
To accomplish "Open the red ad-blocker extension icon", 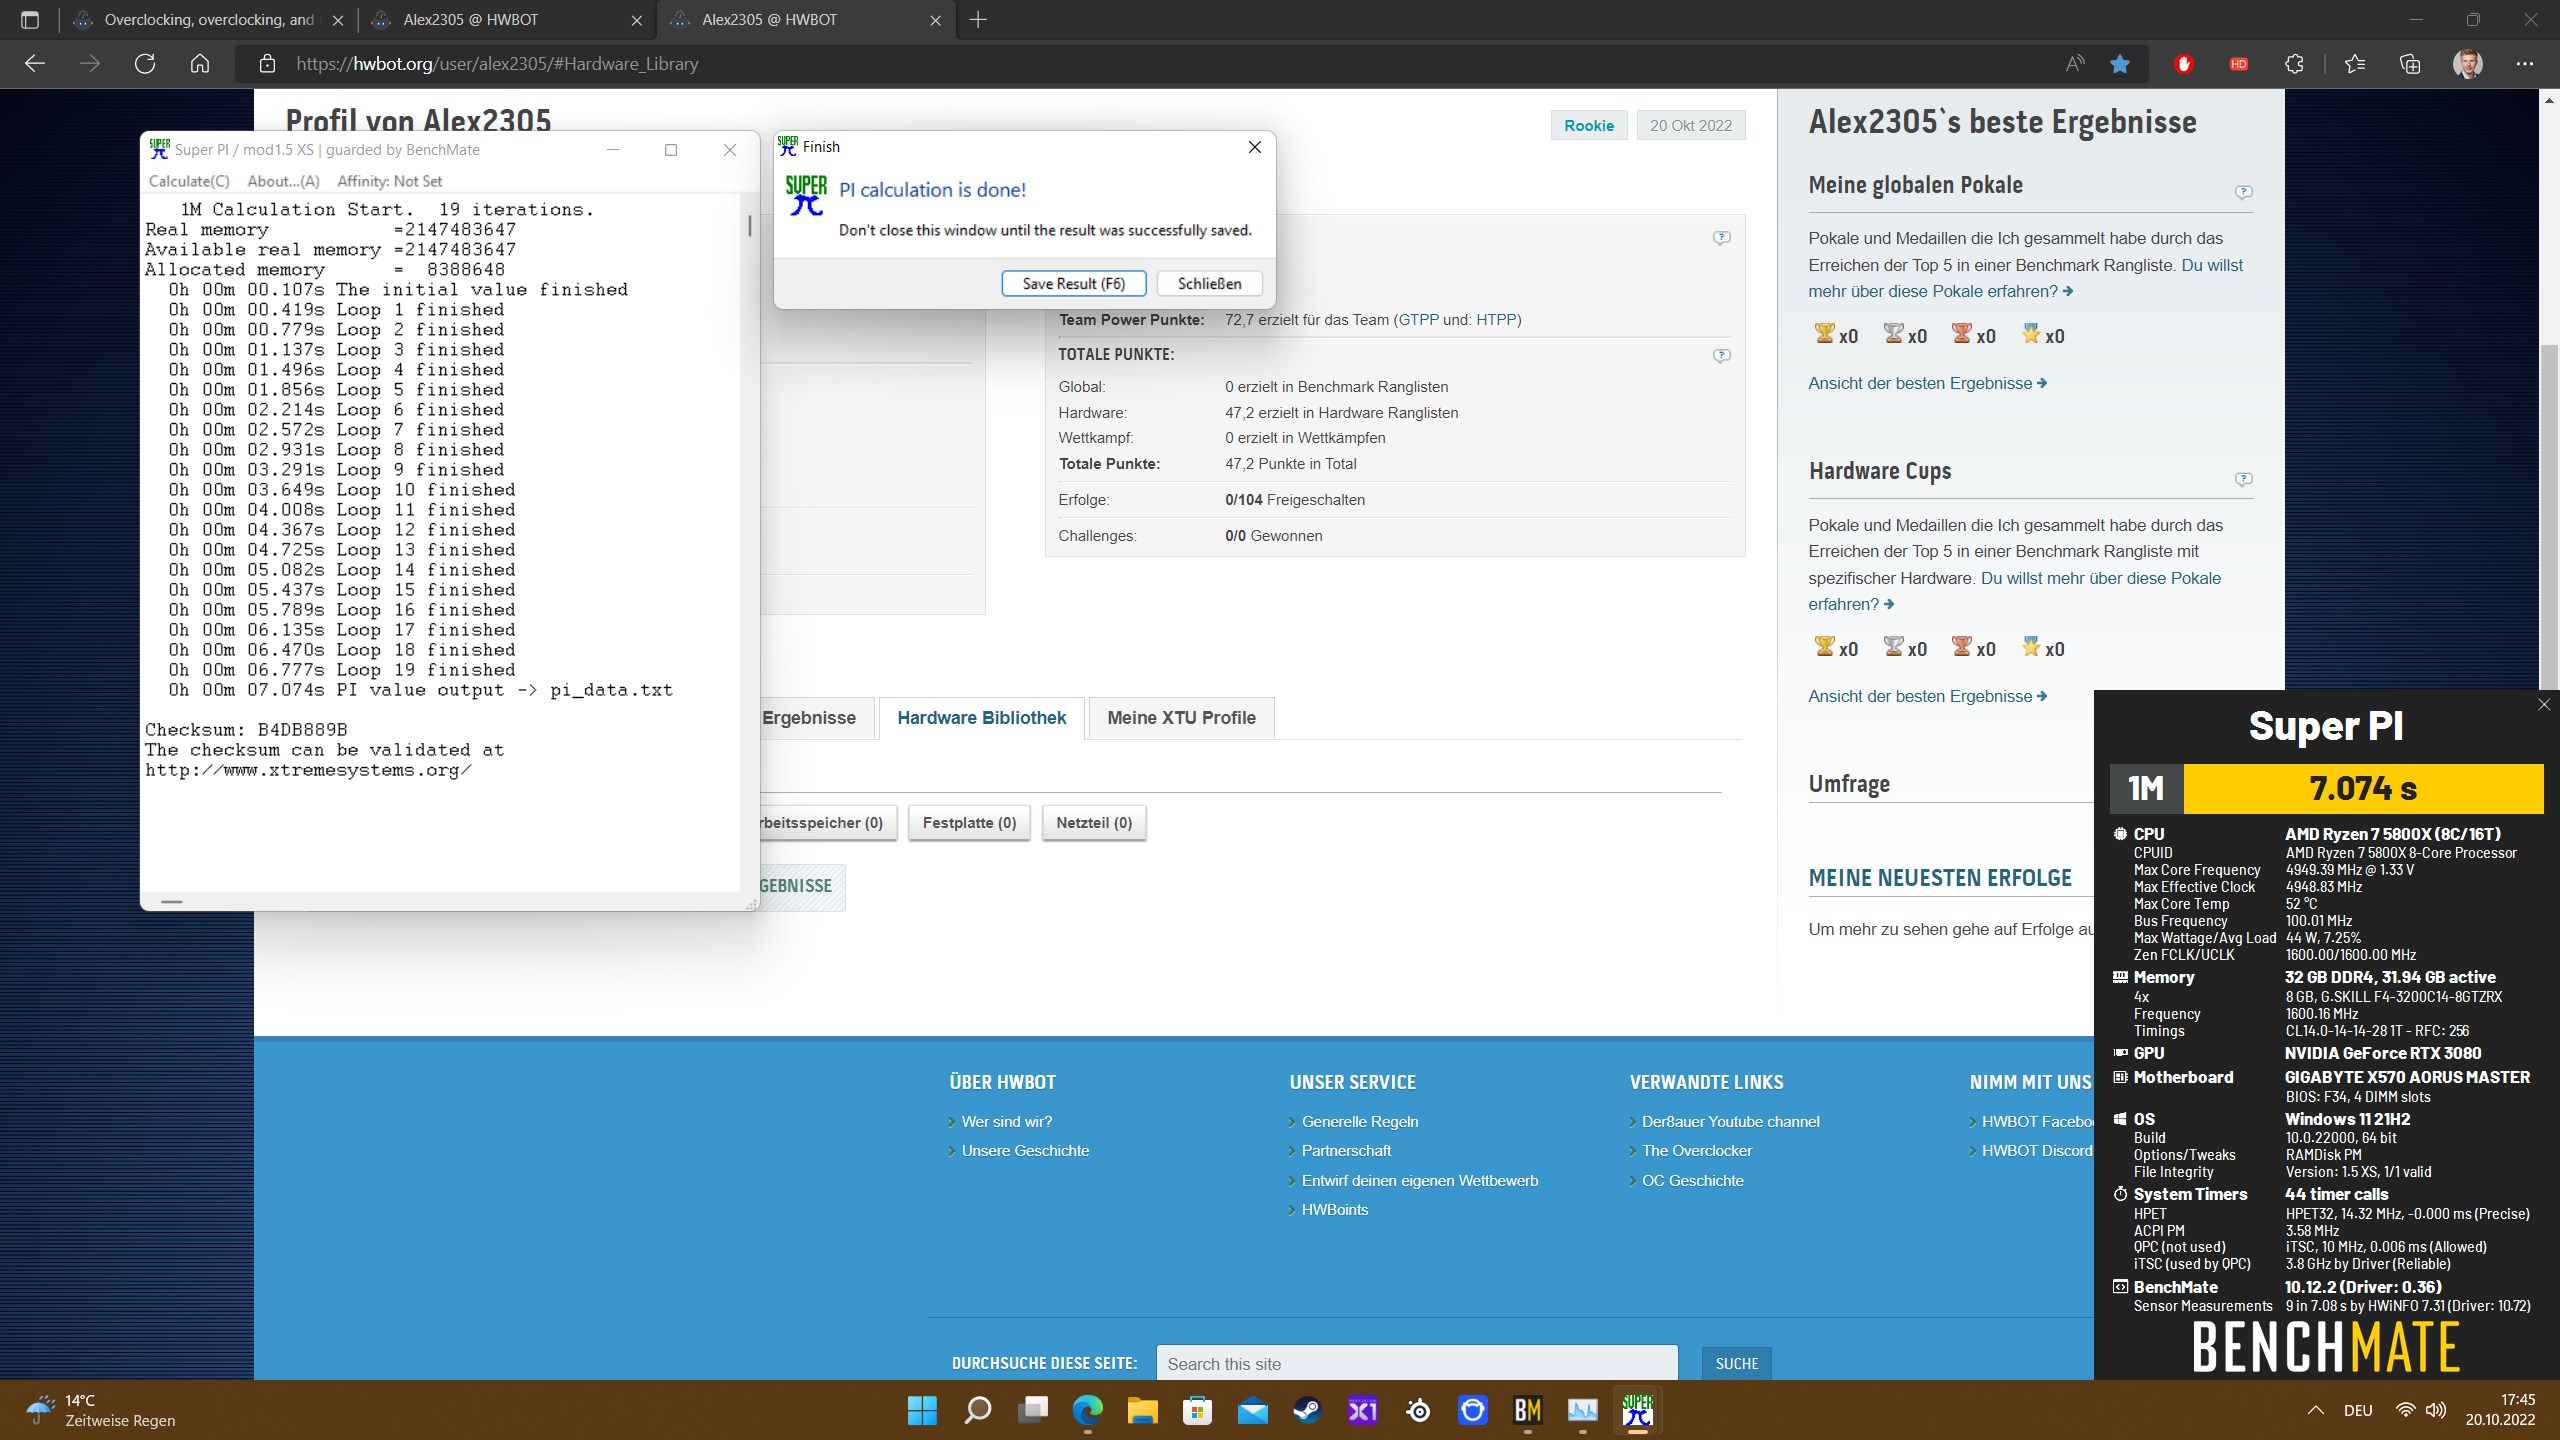I will (x=2184, y=64).
